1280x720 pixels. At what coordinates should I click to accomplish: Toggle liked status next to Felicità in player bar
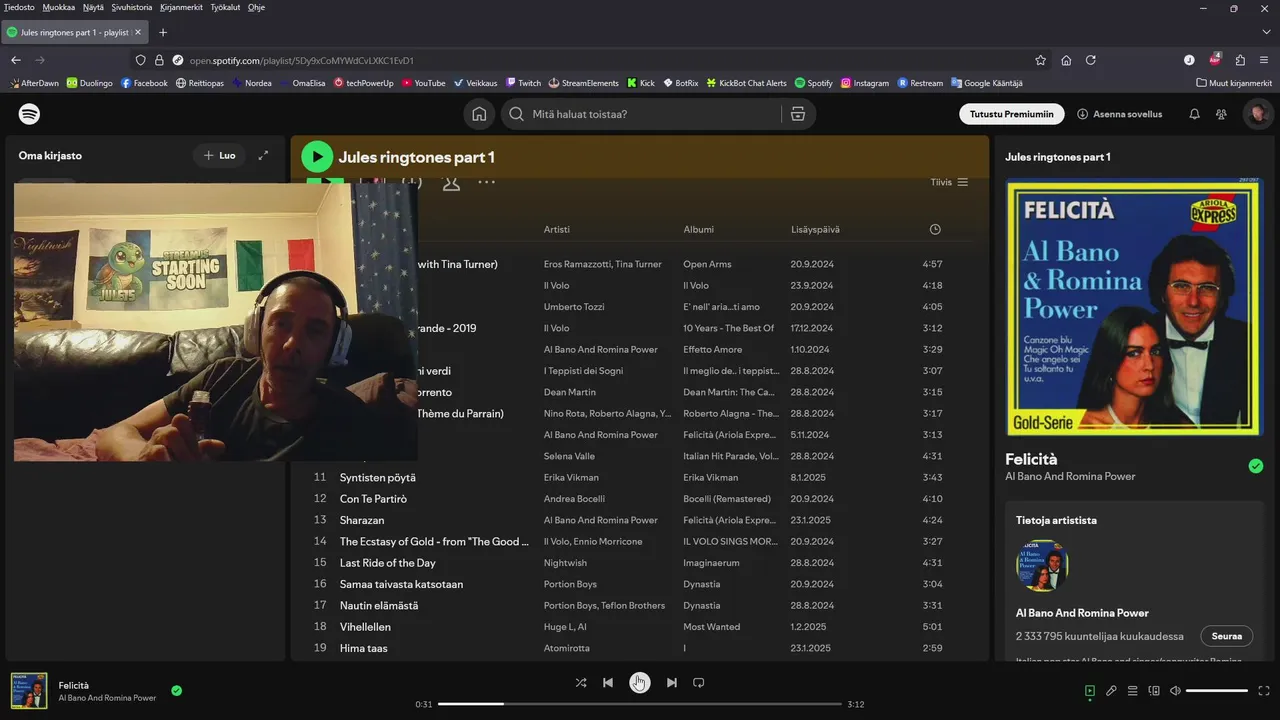[x=177, y=690]
